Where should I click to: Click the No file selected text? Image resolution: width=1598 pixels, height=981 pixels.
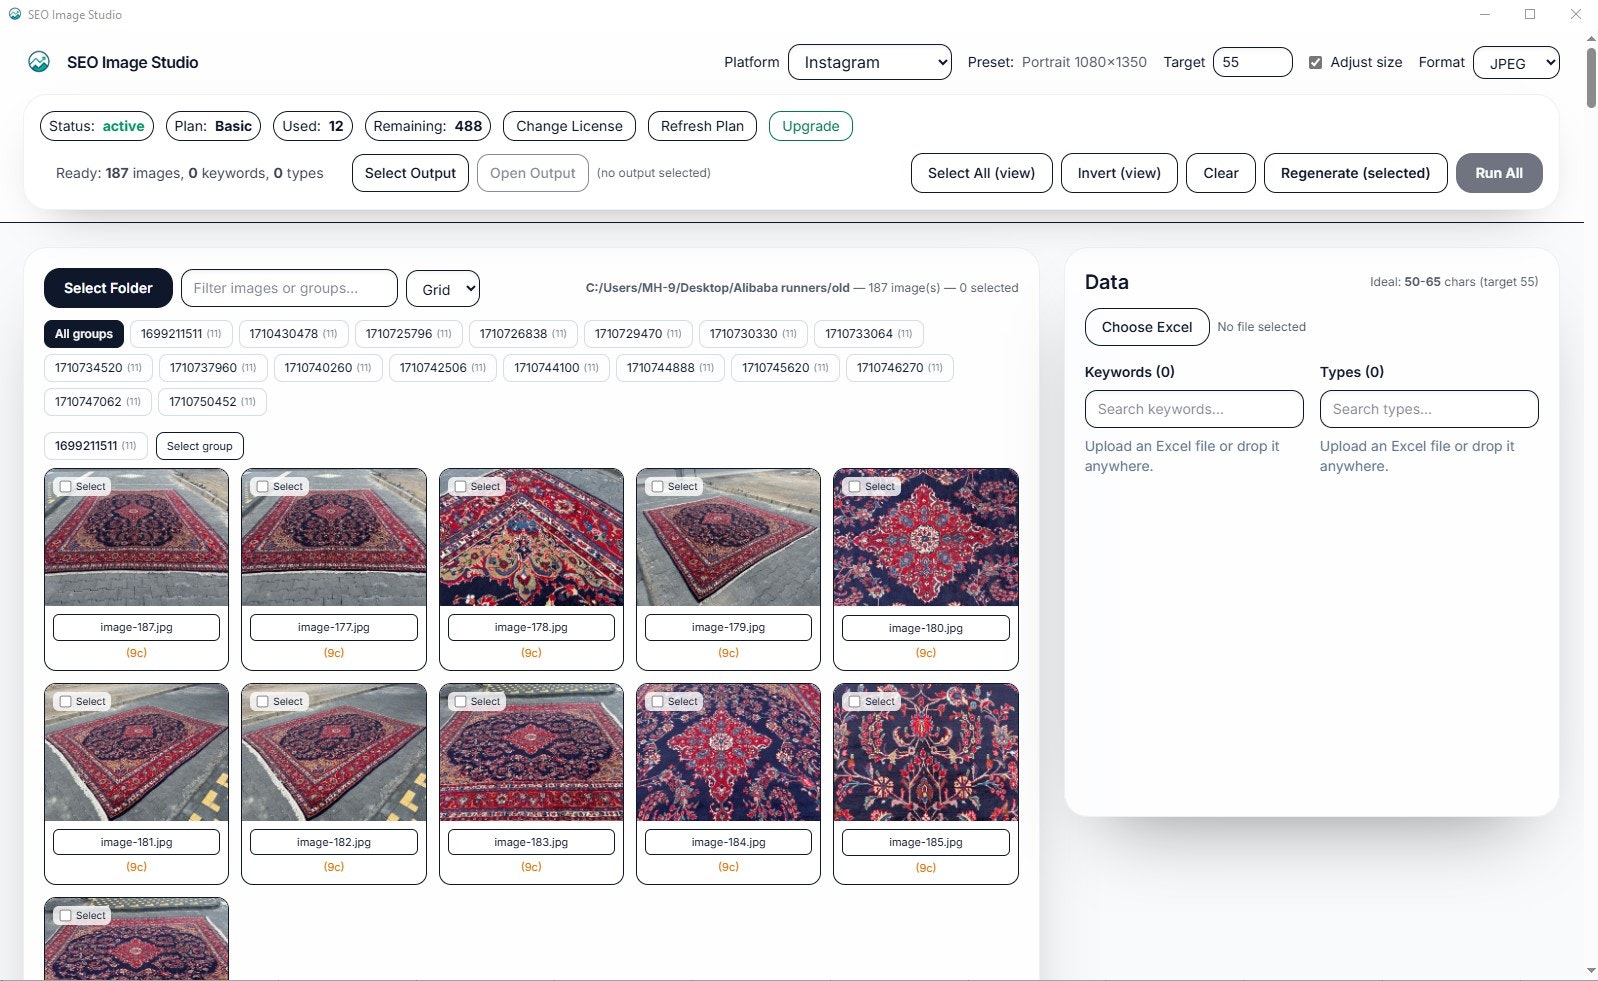(x=1261, y=327)
